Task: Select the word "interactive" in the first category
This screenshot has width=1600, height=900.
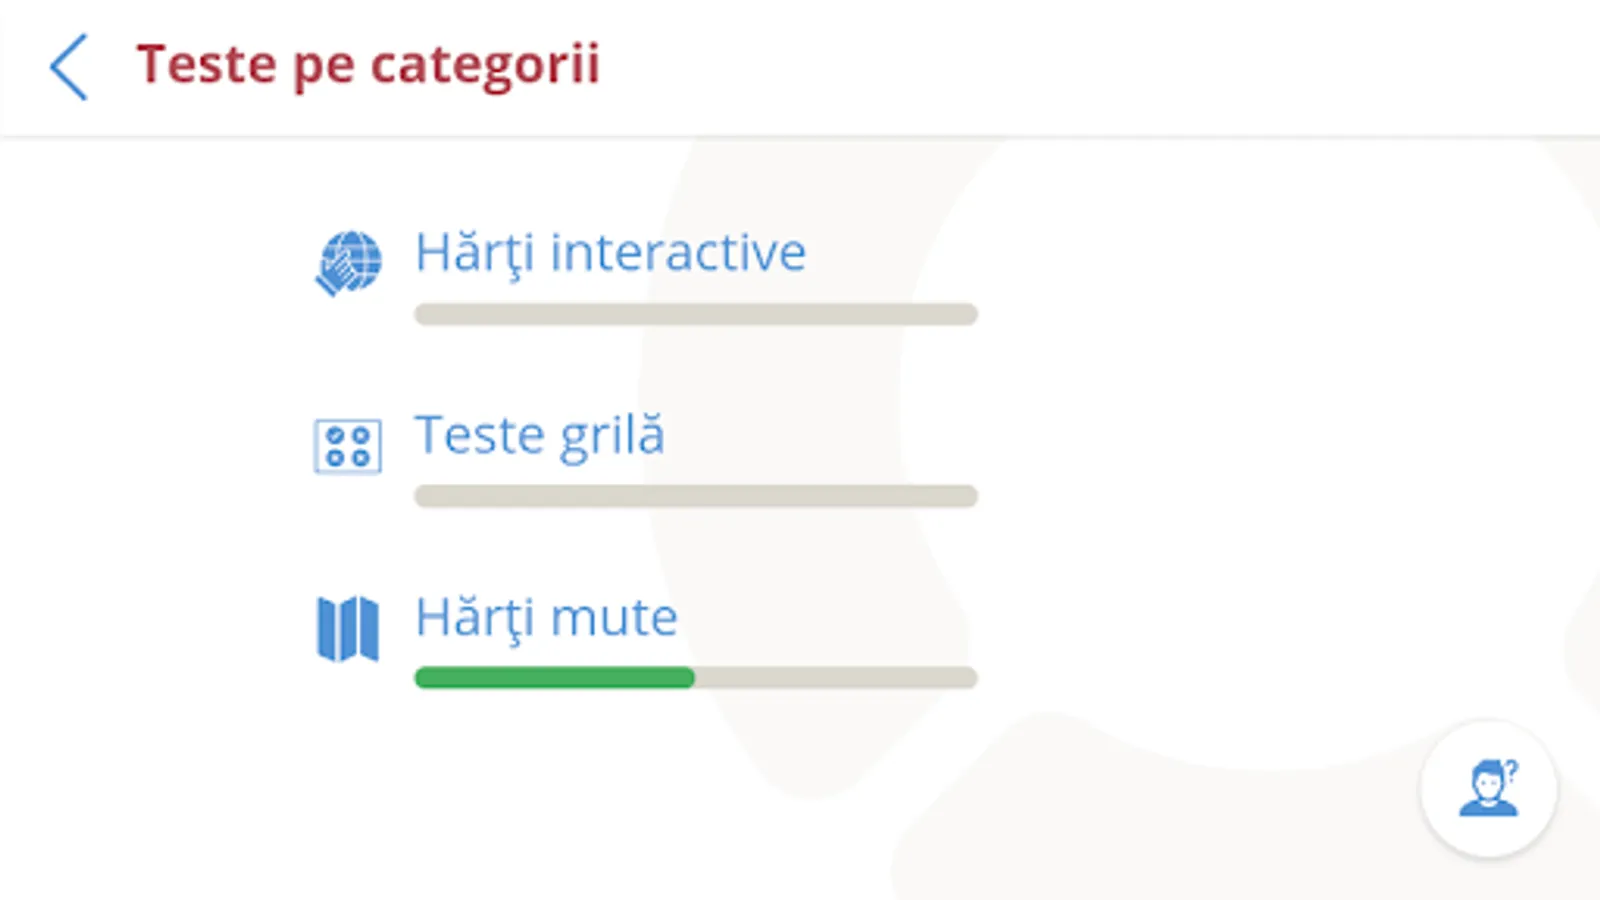Action: pos(678,253)
